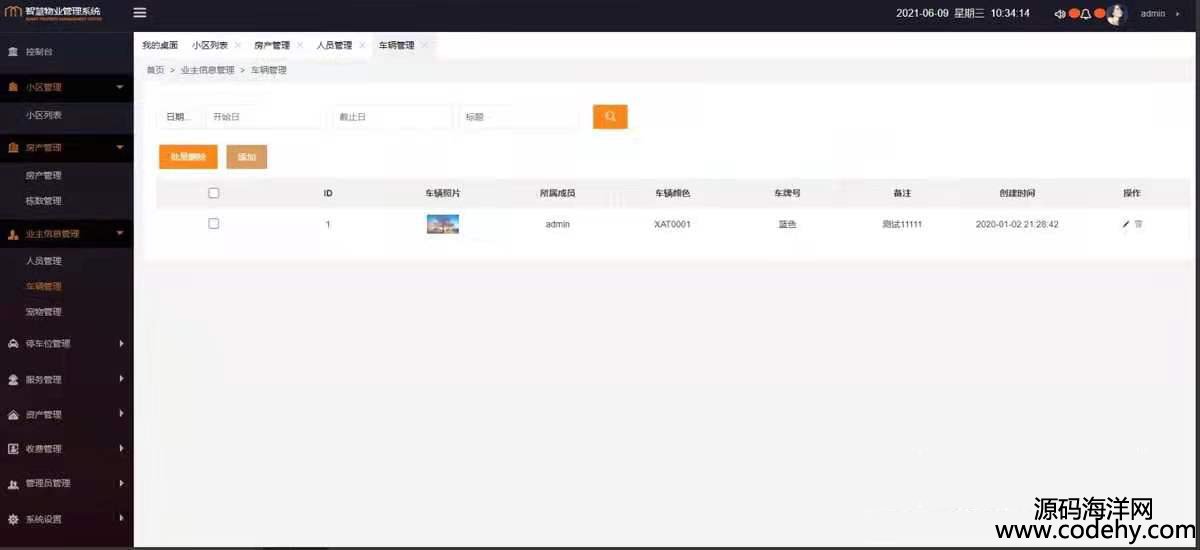The width and height of the screenshot is (1200, 550).
Task: Open the vehicle photo thumbnail
Action: tap(443, 224)
